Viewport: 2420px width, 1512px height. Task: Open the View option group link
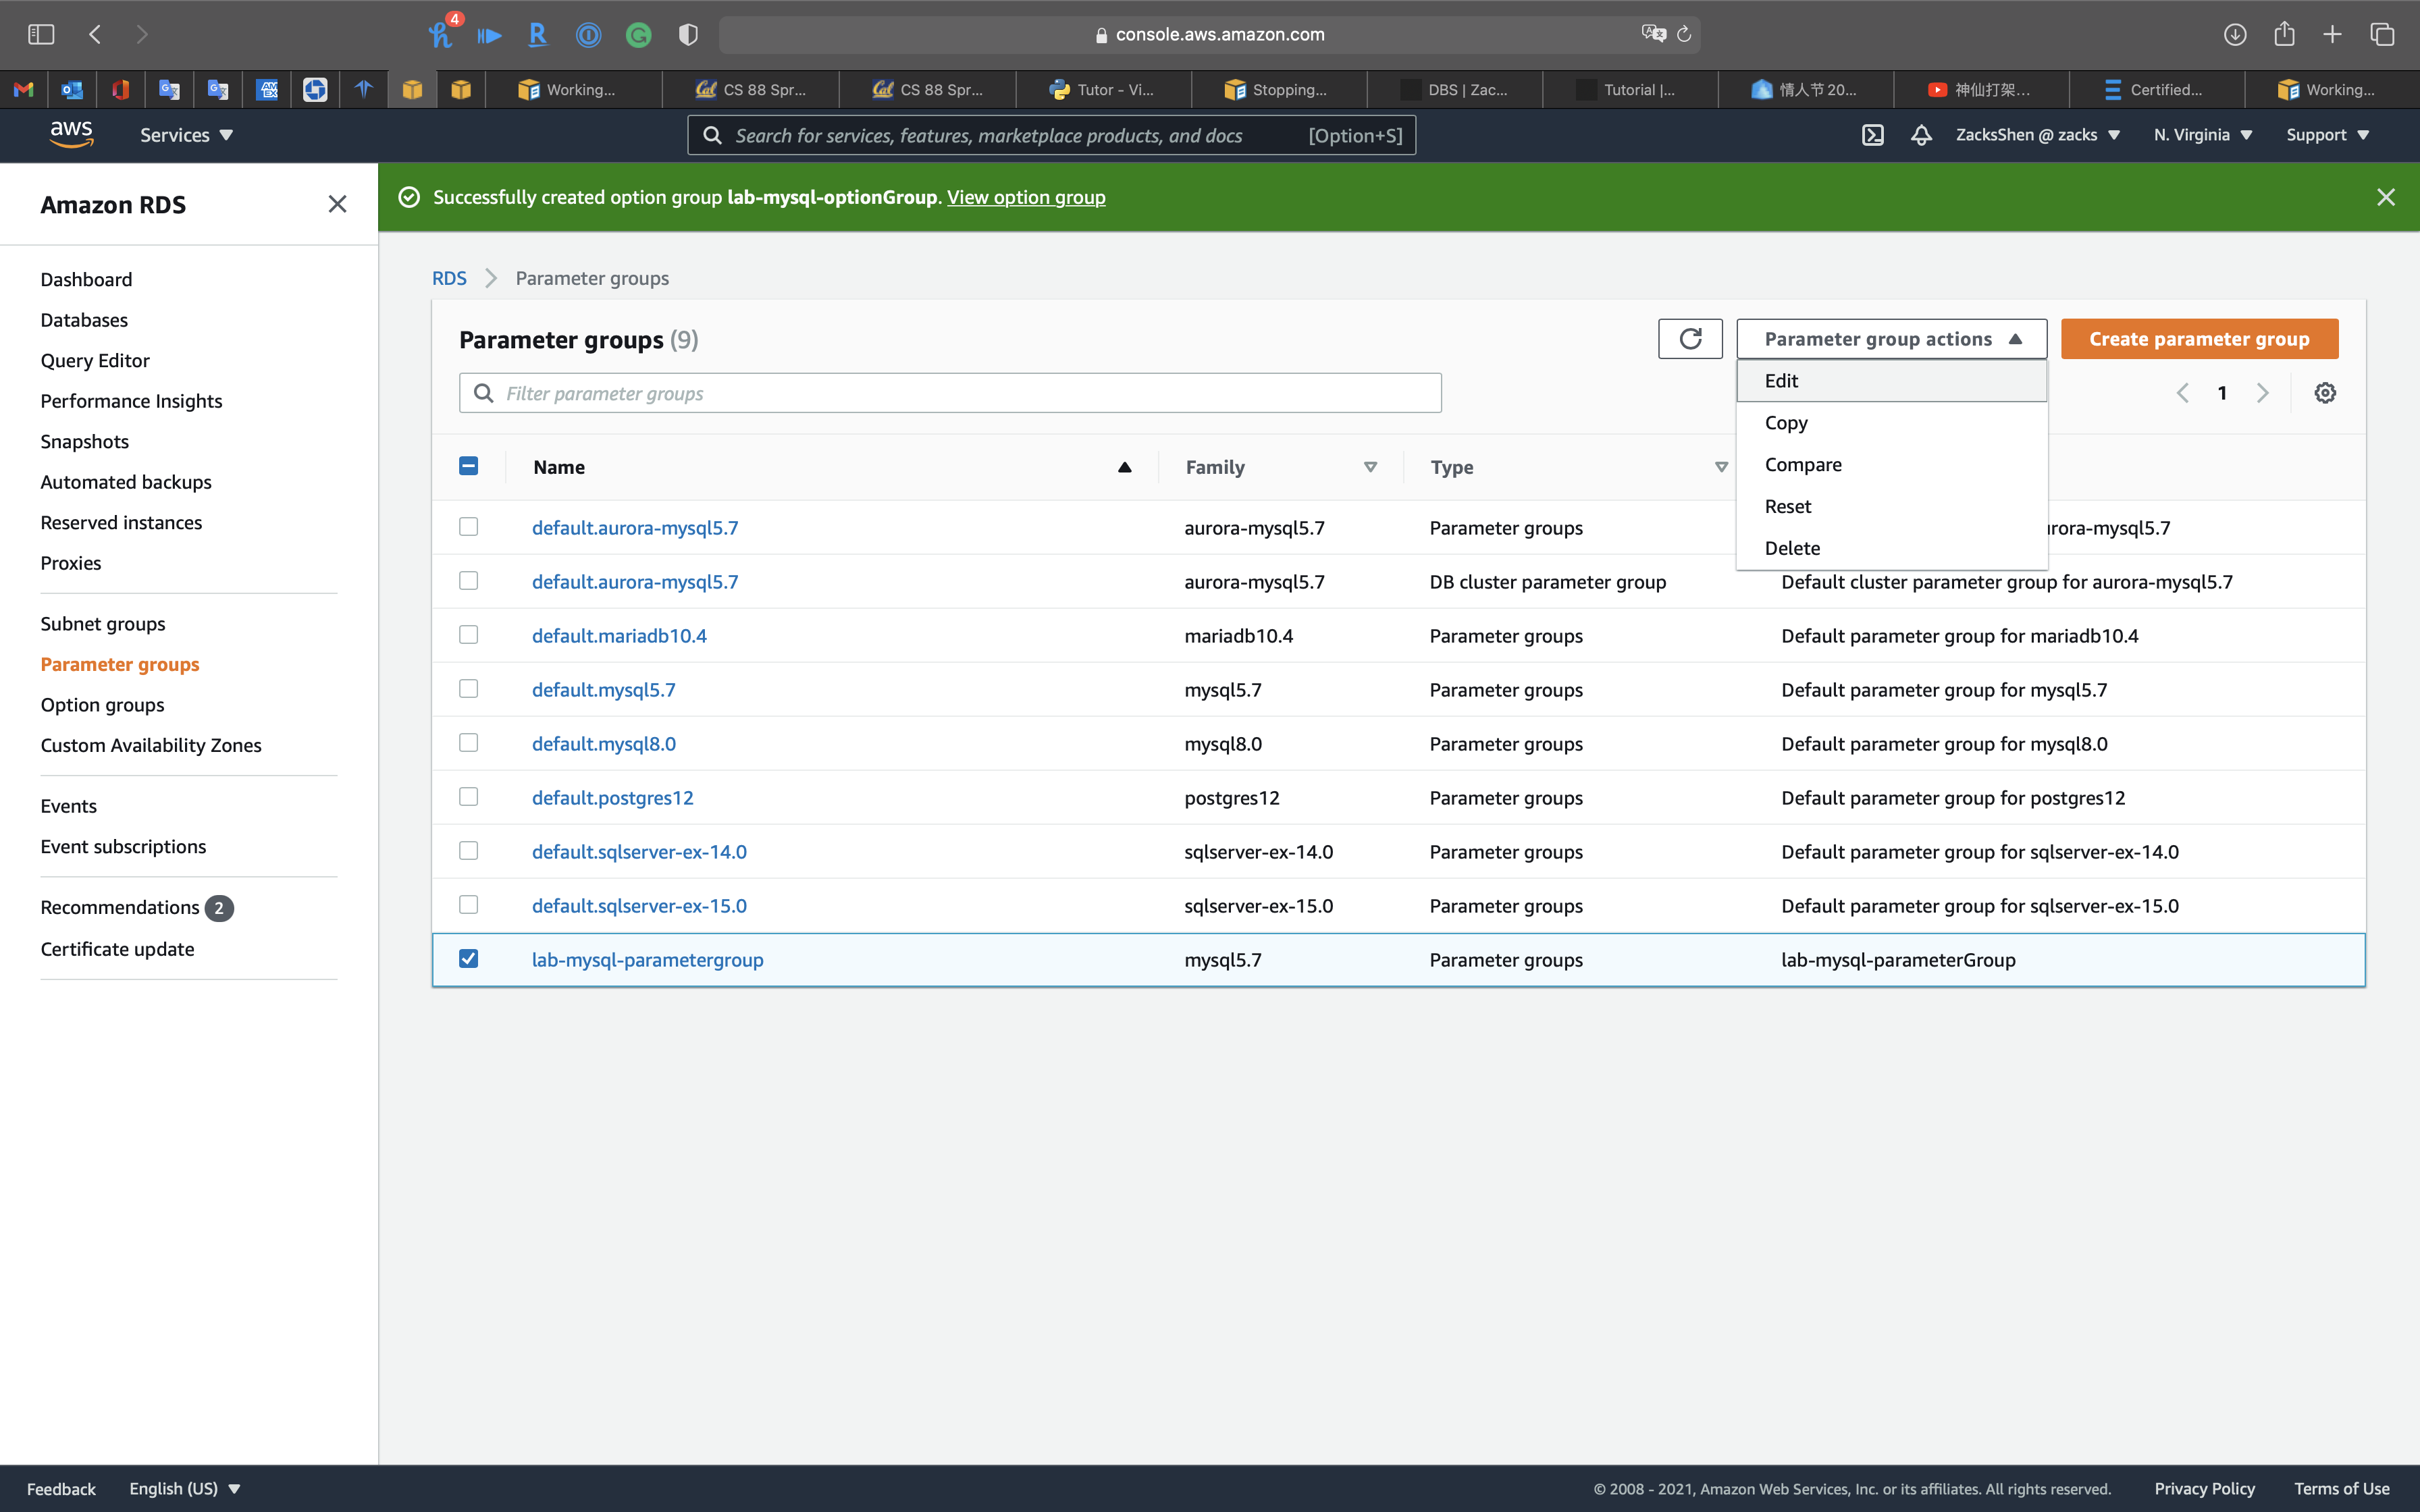coord(1026,197)
